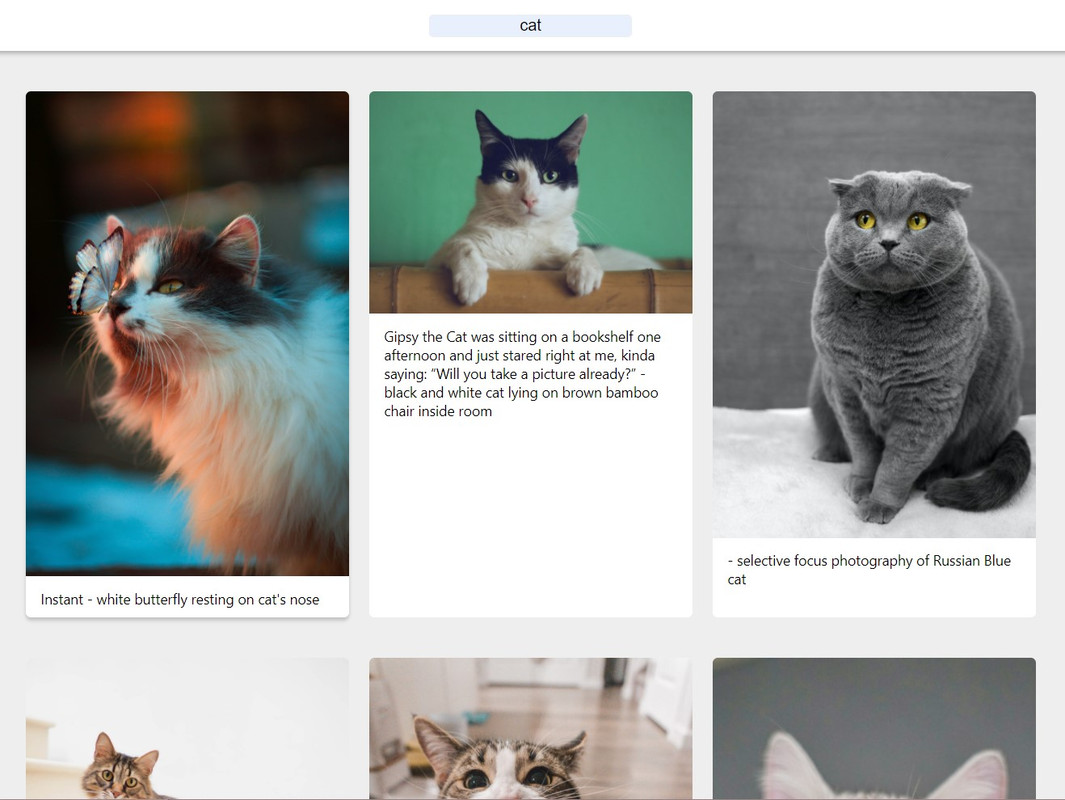Open the pink-eared cat on gray background photo
Image resolution: width=1065 pixels, height=800 pixels.
click(x=874, y=728)
